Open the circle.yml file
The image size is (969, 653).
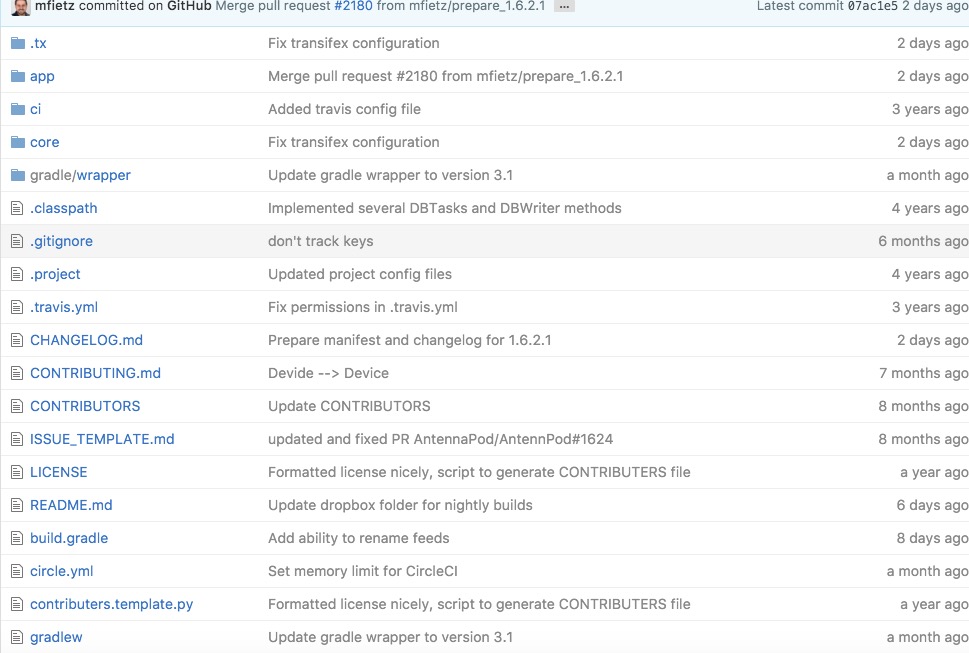click(62, 571)
